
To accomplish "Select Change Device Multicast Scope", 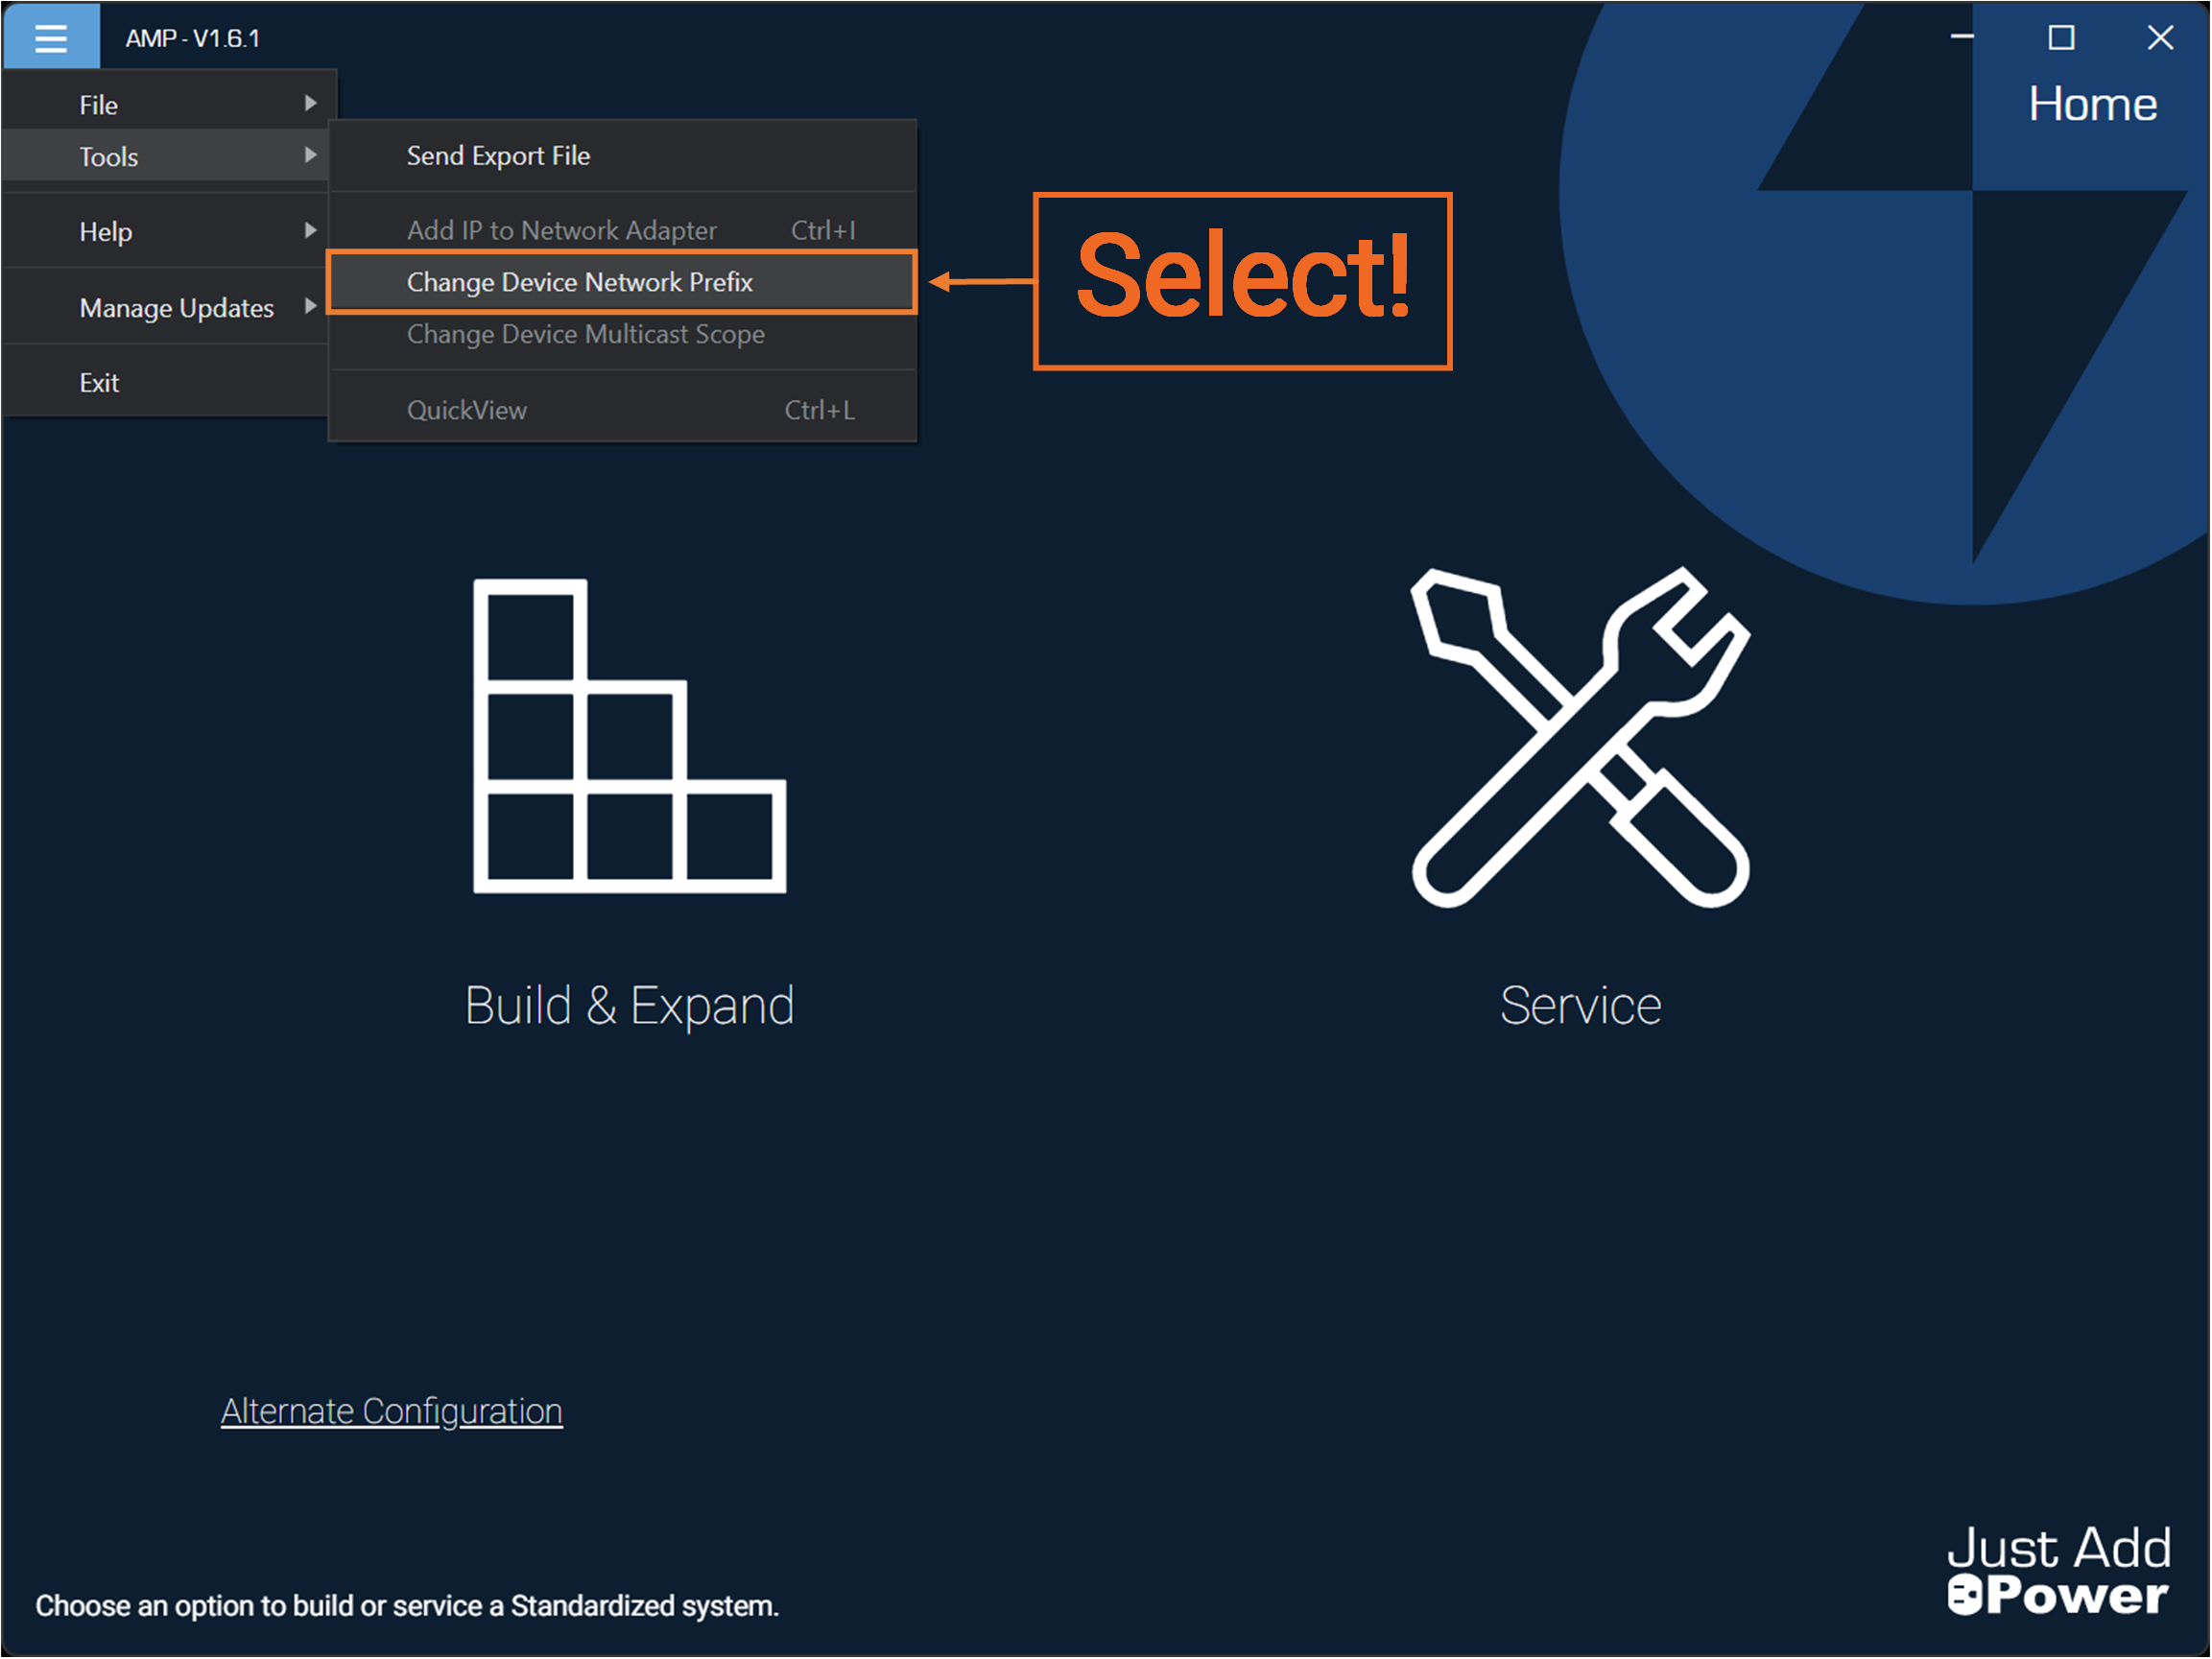I will 585,334.
